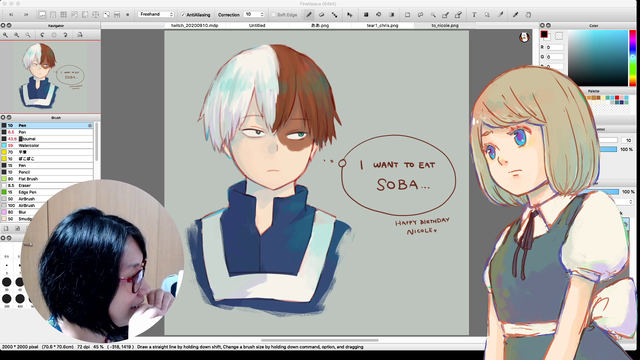Select the Hand tool icon

pos(528,15)
